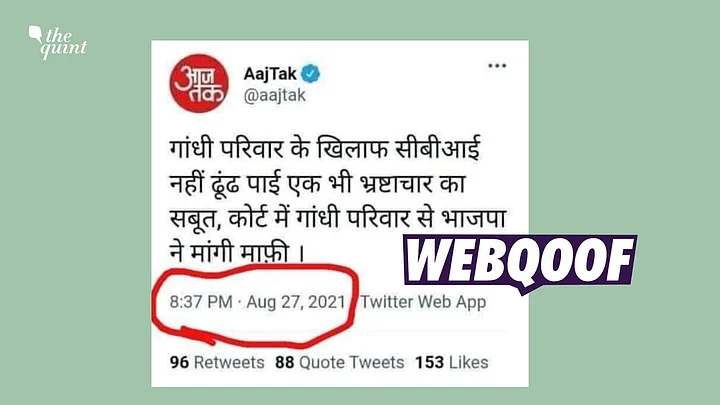The image size is (720, 405).
Task: View the 153 Likes list
Action: coord(451,362)
